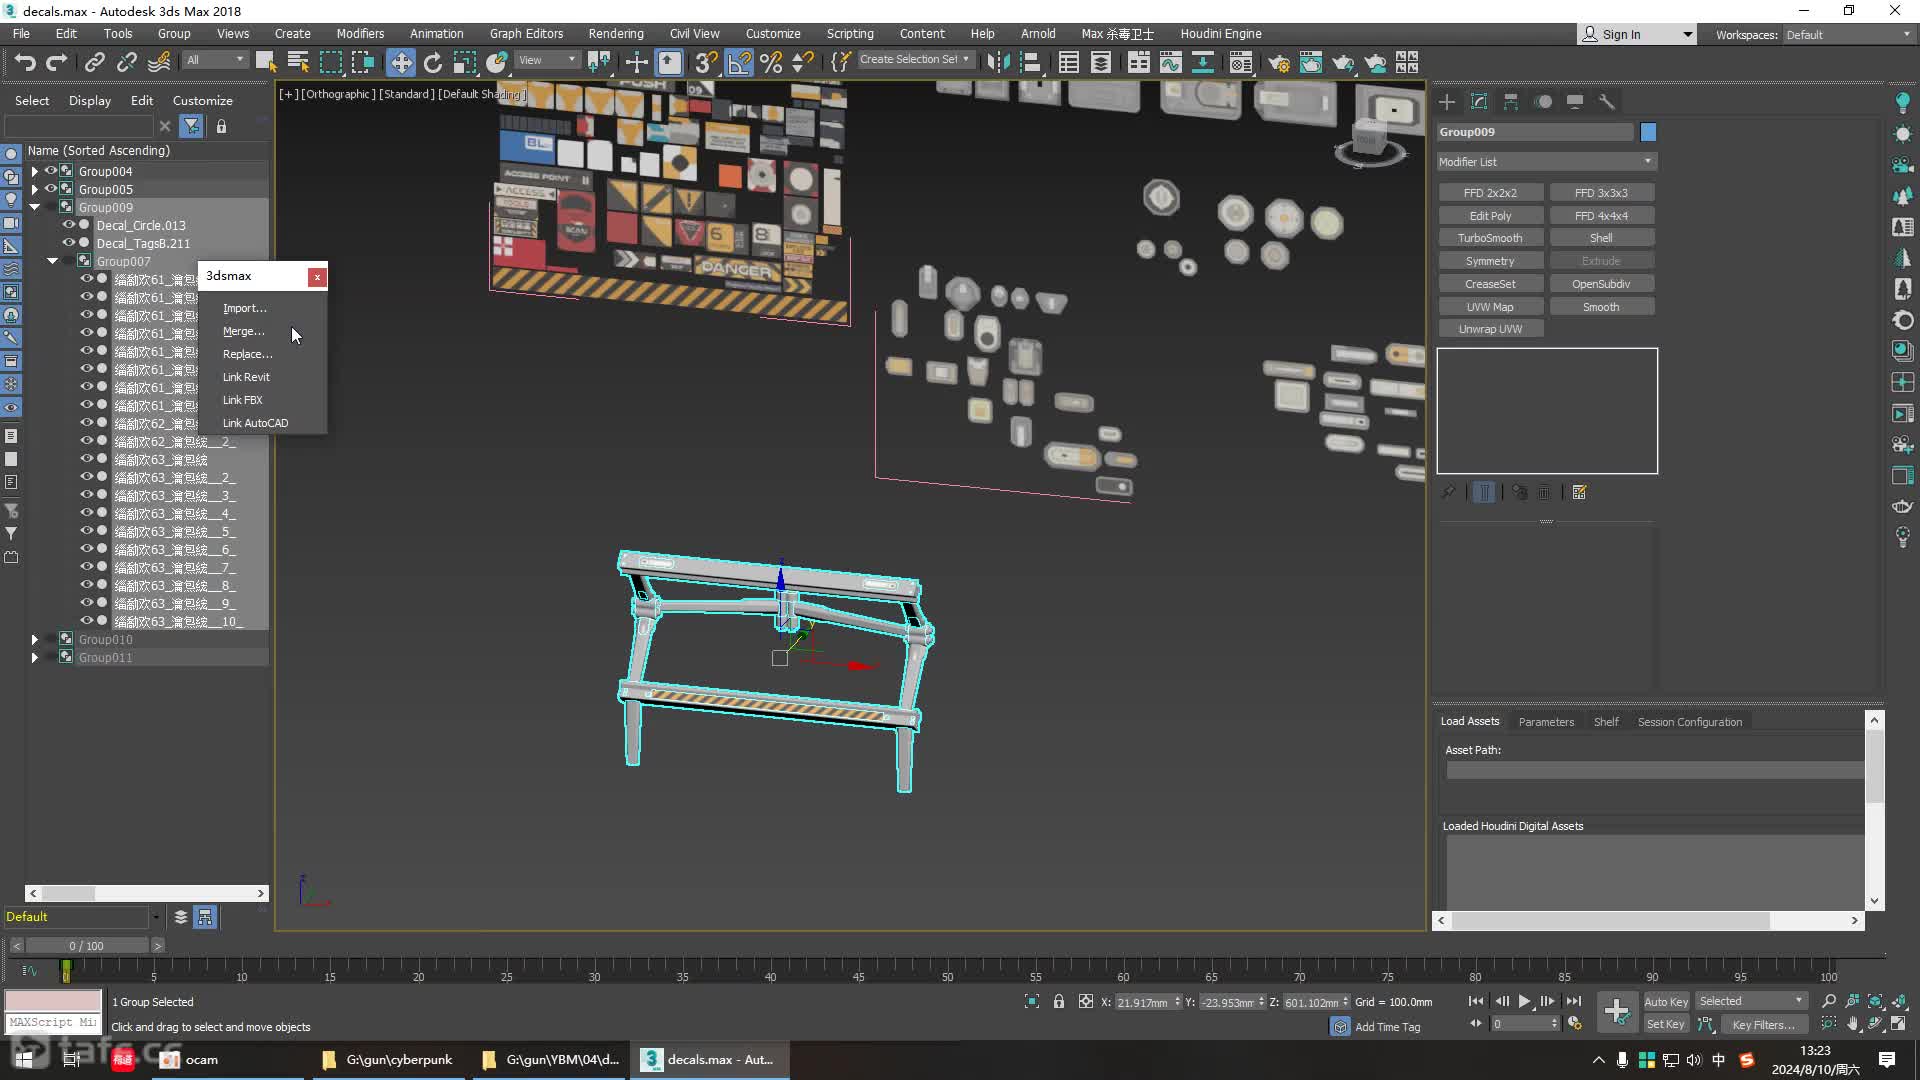The image size is (1920, 1080).
Task: Click Configure Modifier Sets icon
Action: tap(1580, 492)
